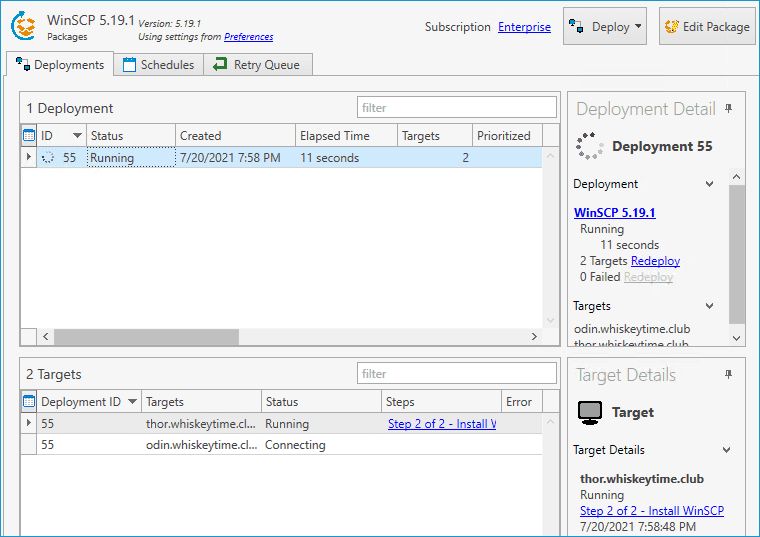Viewport: 760px width, 537px height.
Task: Collapse the Target Details section chevron
Action: coord(726,450)
